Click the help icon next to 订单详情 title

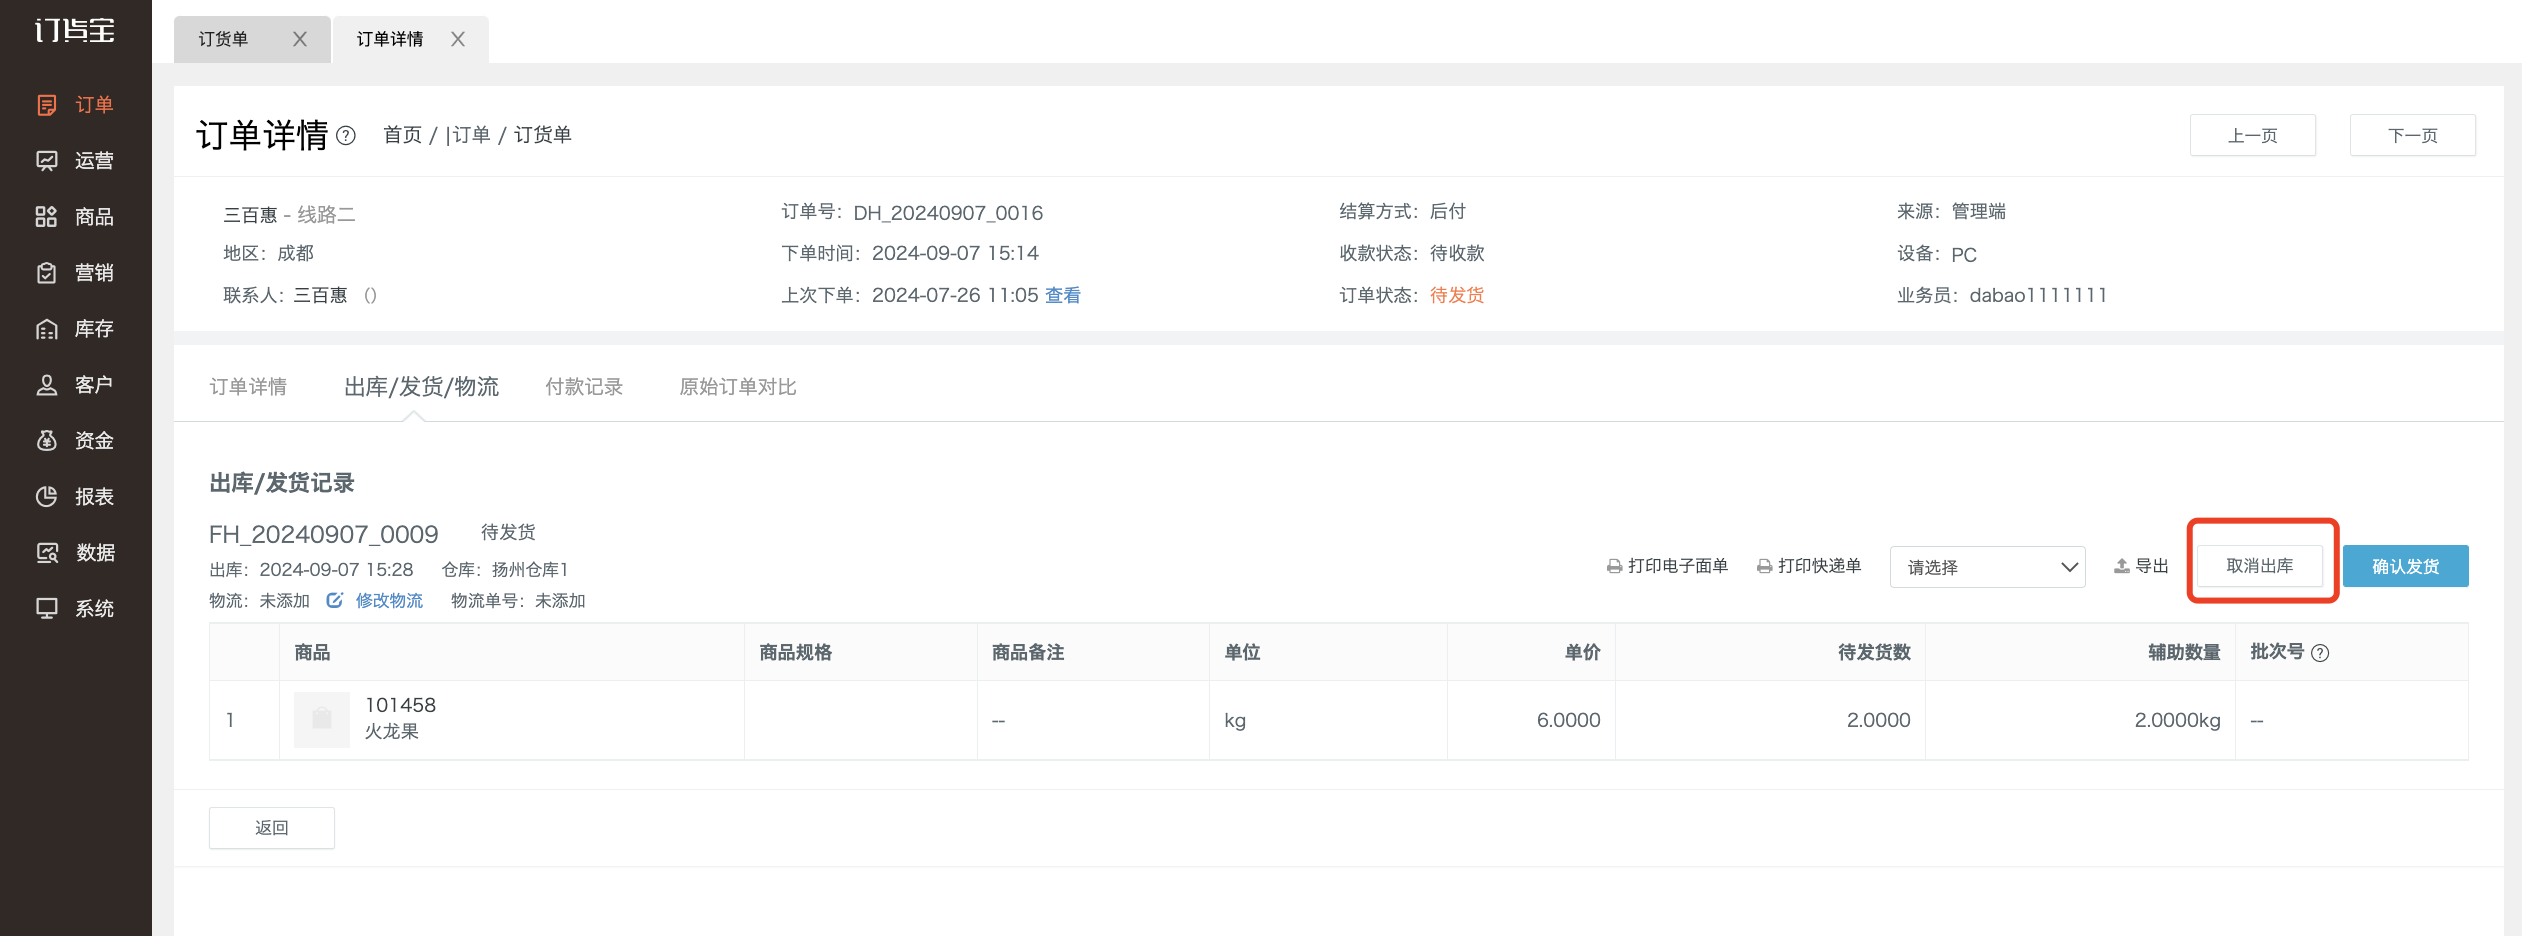[346, 135]
